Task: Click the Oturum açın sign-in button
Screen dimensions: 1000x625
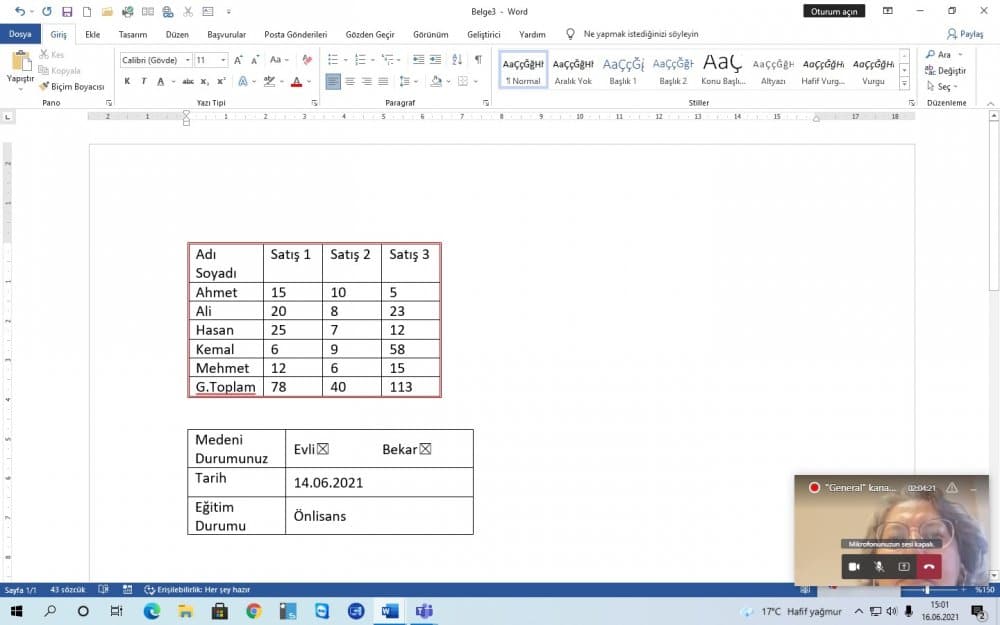Action: point(834,11)
